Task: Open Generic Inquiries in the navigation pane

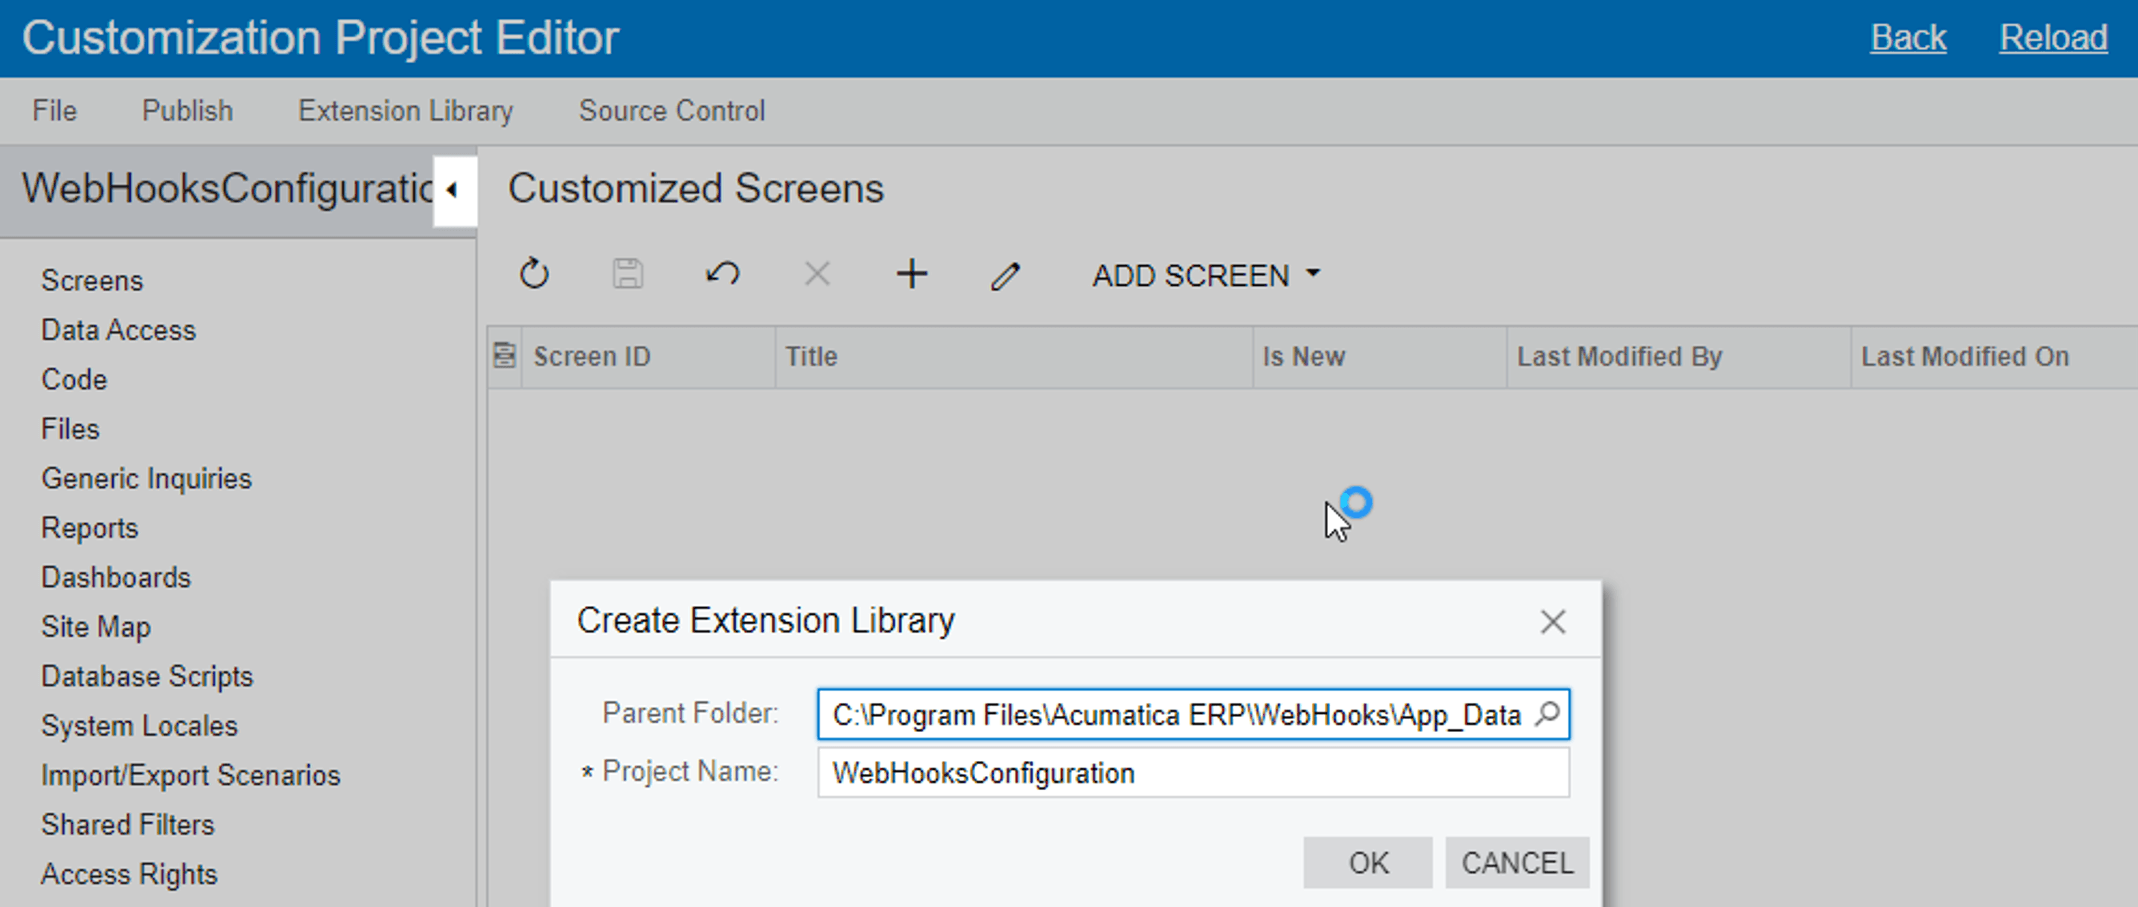Action: click(x=146, y=479)
